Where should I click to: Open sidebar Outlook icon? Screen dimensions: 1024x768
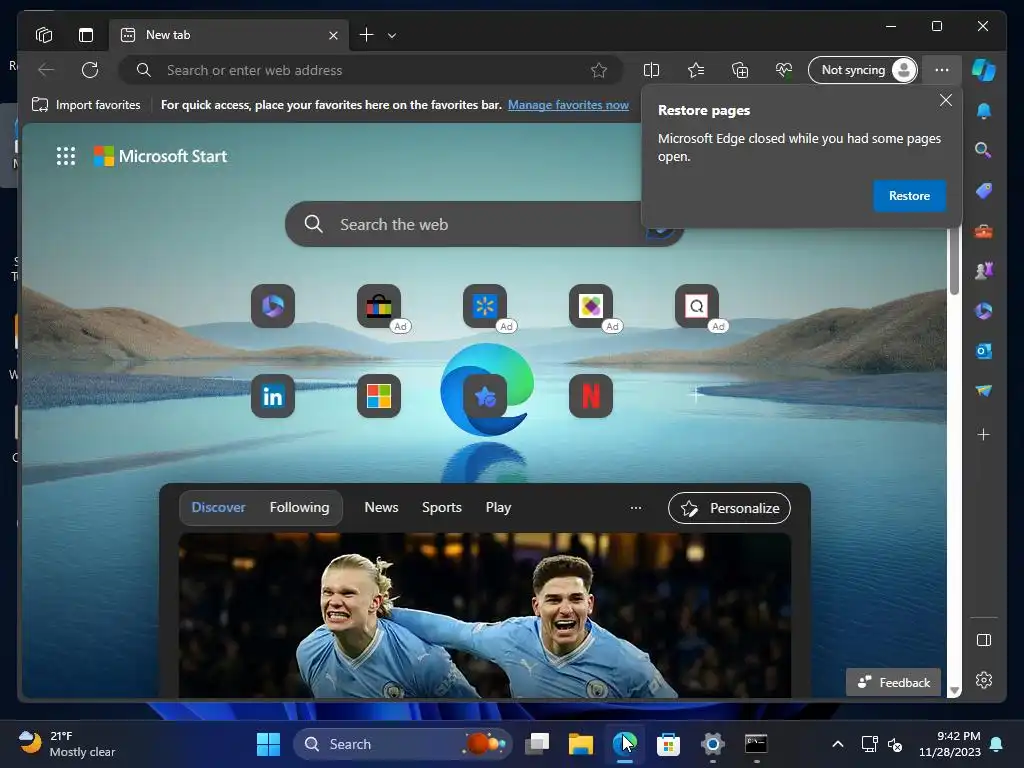click(x=984, y=351)
